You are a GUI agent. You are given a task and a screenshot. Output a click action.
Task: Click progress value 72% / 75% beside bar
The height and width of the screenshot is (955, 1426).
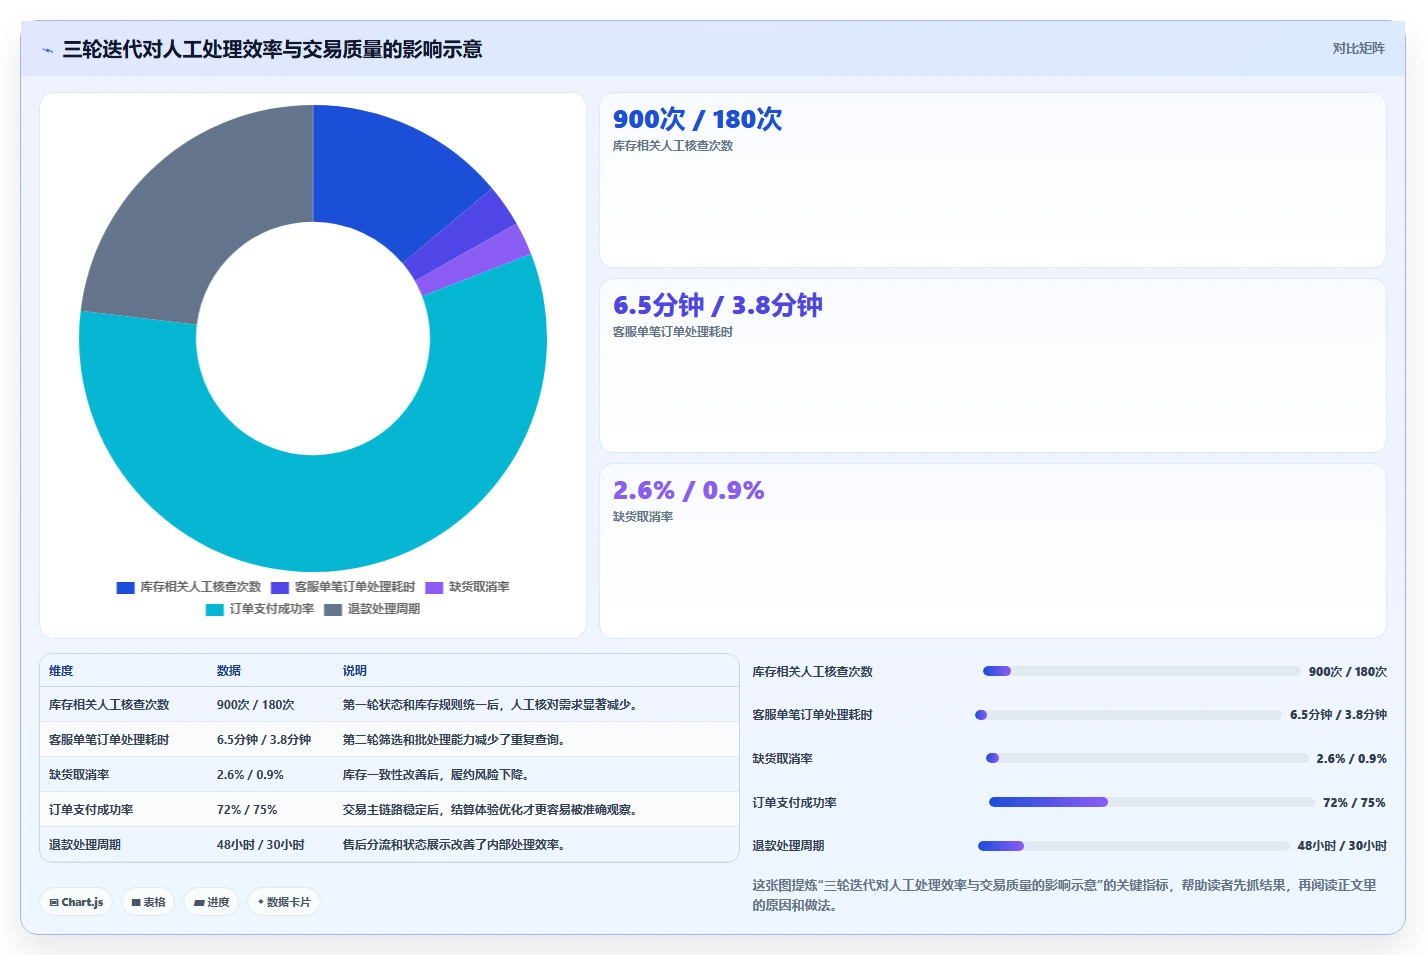[x=1354, y=803]
